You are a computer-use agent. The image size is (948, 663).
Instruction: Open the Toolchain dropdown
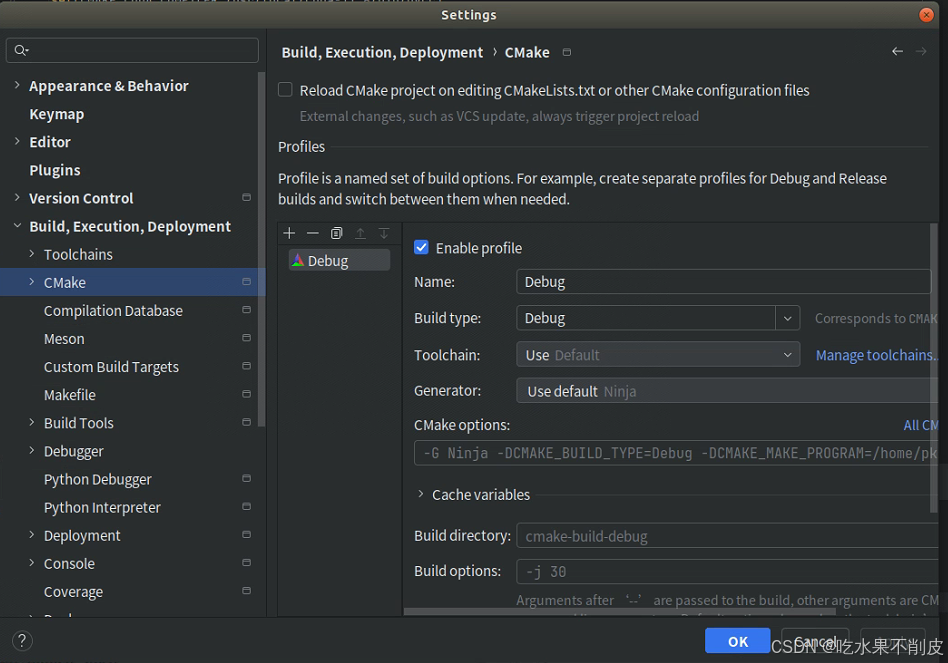point(788,354)
